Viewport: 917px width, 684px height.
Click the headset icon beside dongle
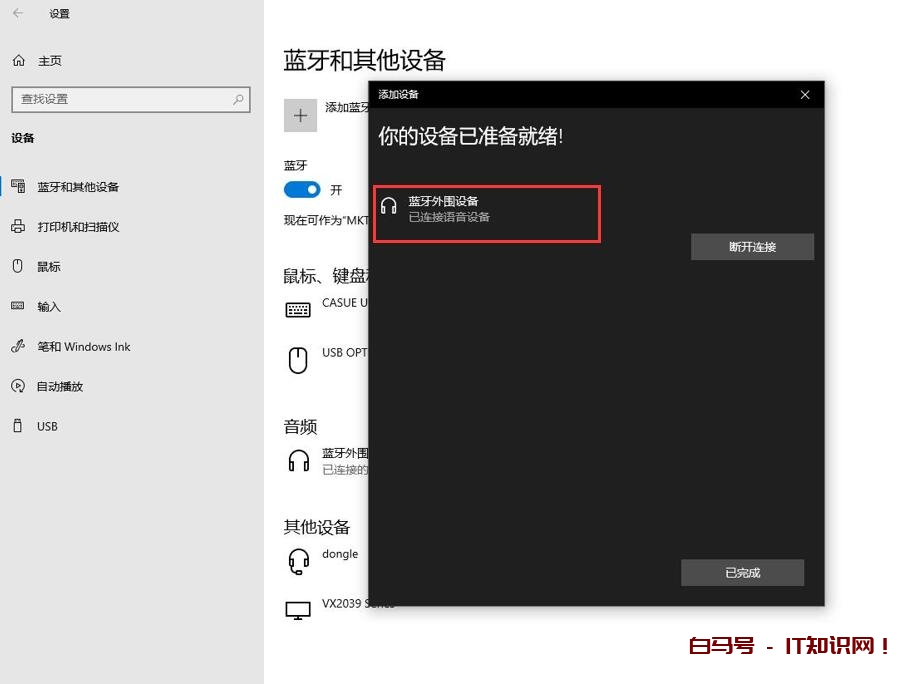coord(298,561)
